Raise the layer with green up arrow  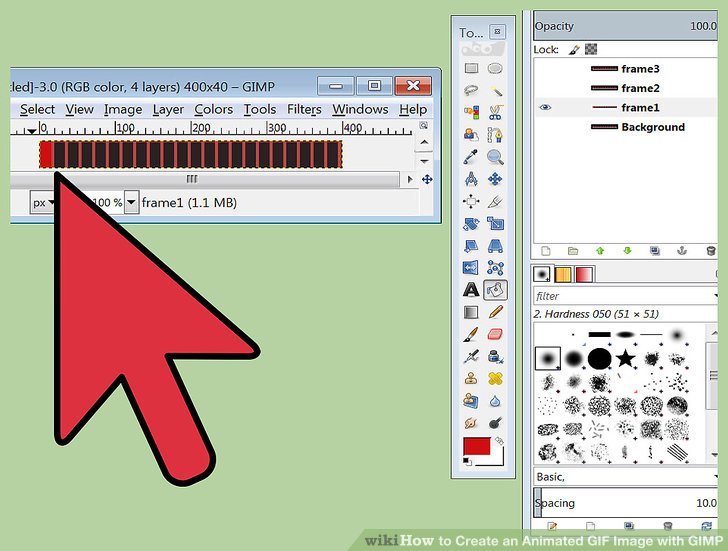(x=600, y=251)
